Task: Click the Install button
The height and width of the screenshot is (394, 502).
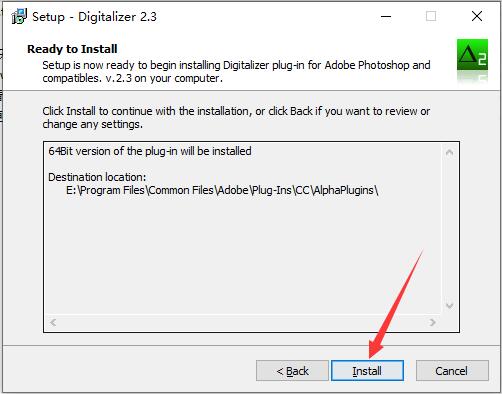Action: 367,370
